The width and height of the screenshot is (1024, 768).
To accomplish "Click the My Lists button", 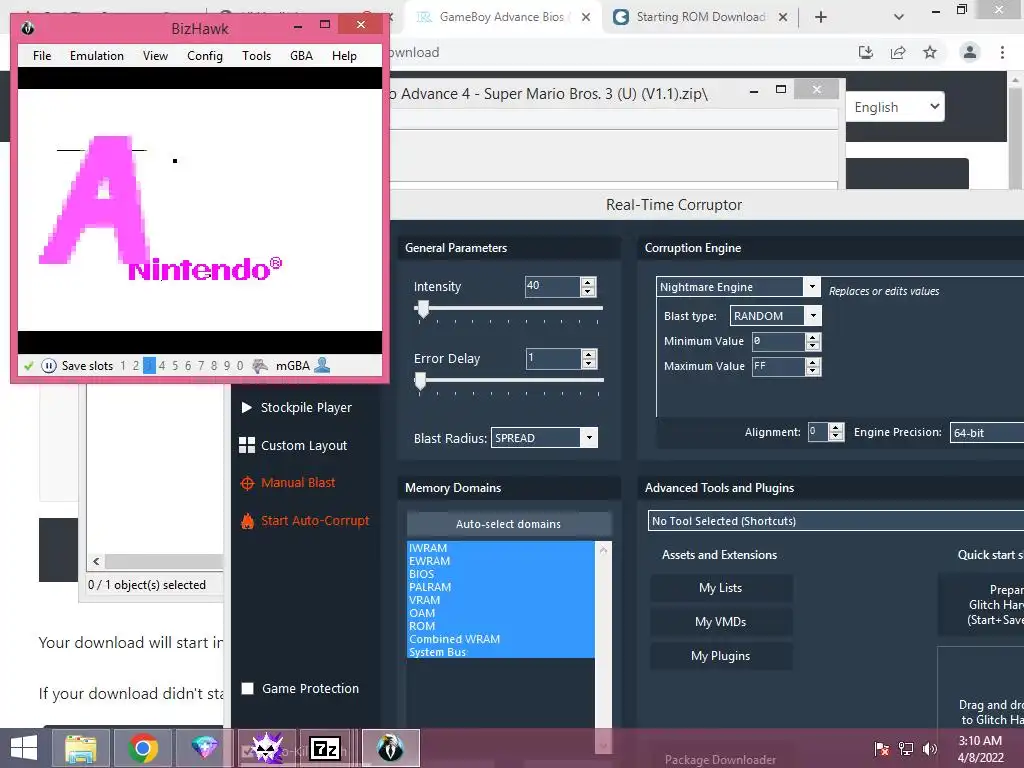I will [x=720, y=588].
